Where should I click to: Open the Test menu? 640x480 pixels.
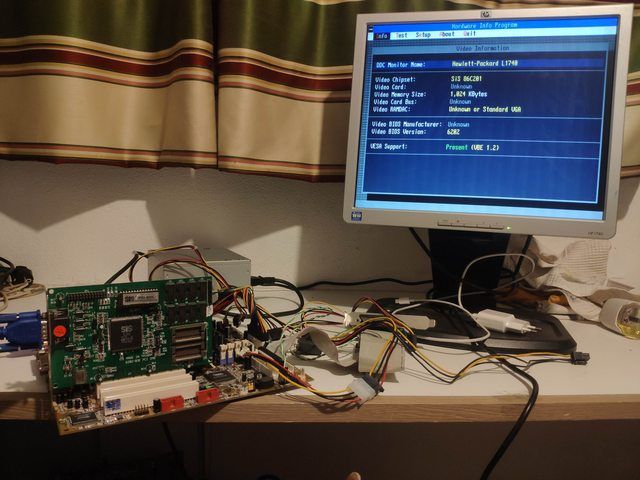point(401,35)
